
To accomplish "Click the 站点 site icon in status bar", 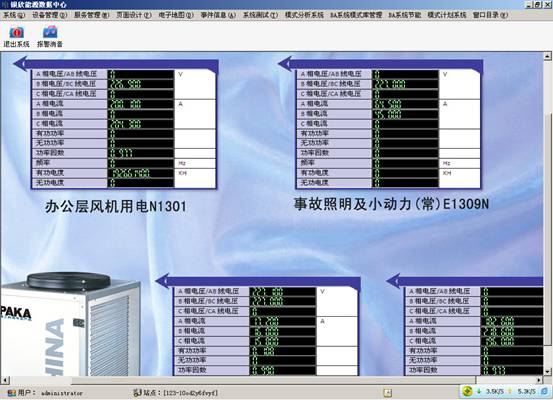I will [x=137, y=393].
